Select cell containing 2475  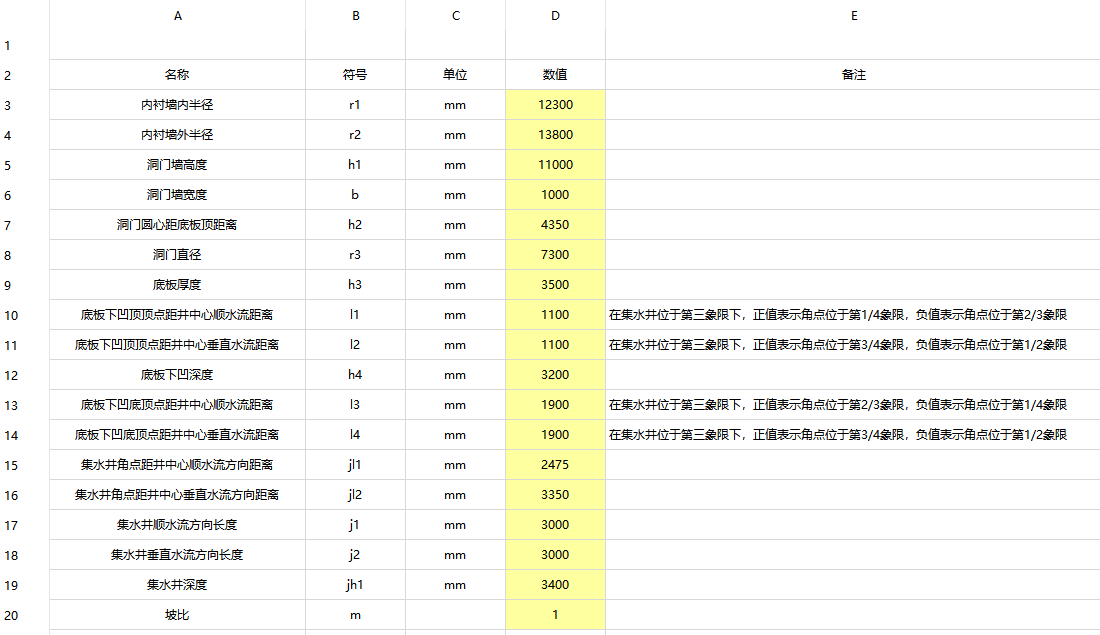point(555,465)
